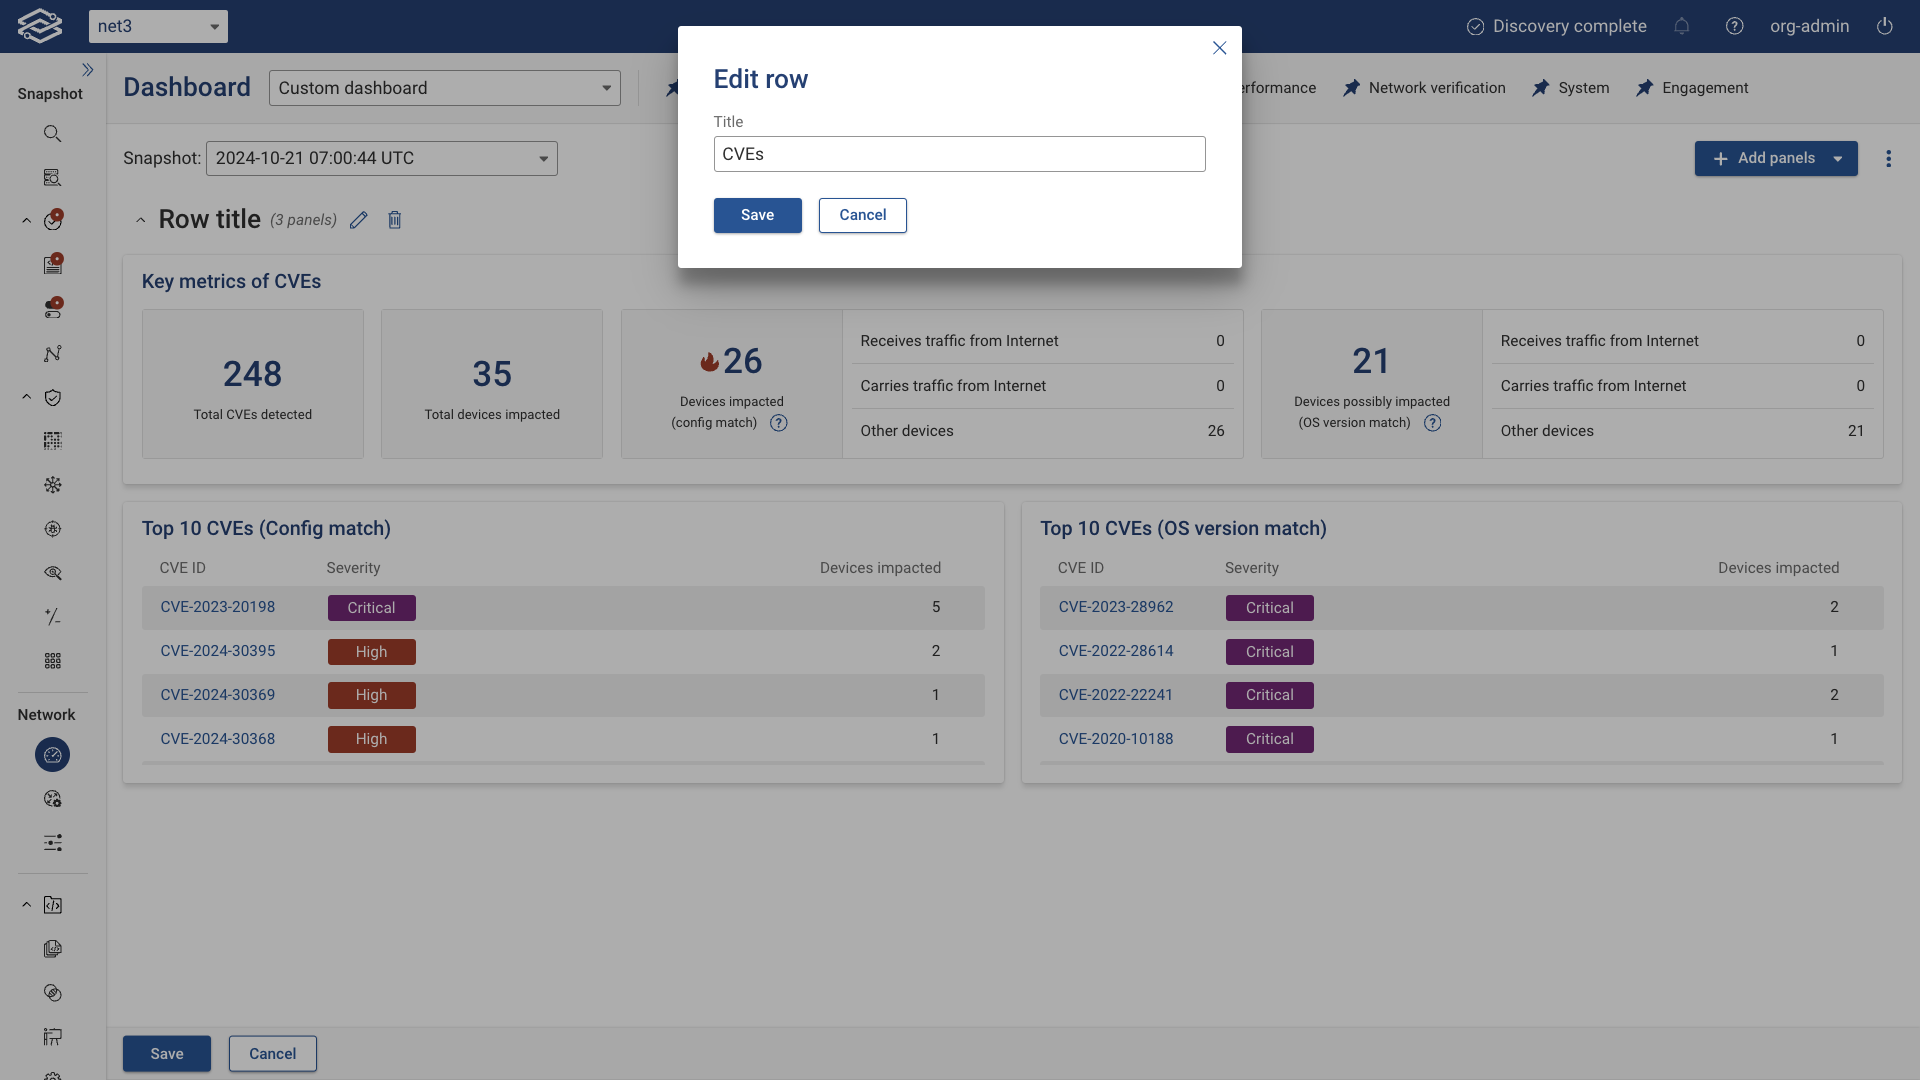Screen dimensions: 1920x1080
Task: Click the trash icon beside Row title
Action: coord(395,220)
